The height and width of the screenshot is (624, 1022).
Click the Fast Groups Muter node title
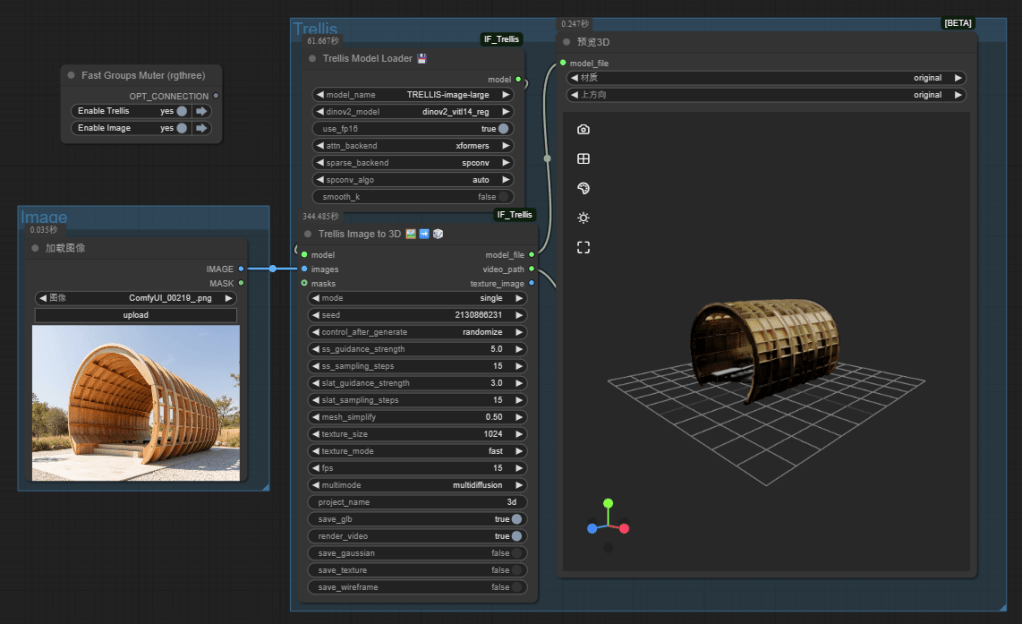(137, 75)
